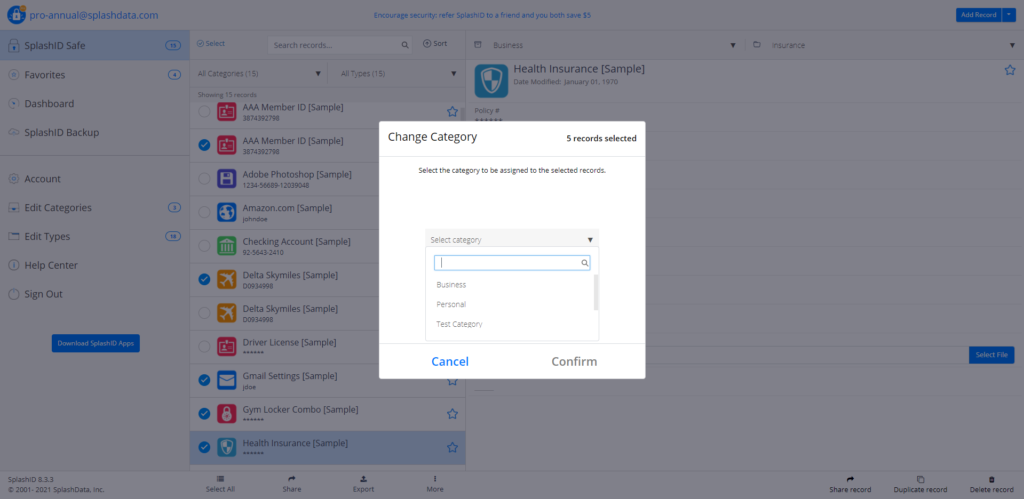Click the category list scrollbar

(x=596, y=292)
